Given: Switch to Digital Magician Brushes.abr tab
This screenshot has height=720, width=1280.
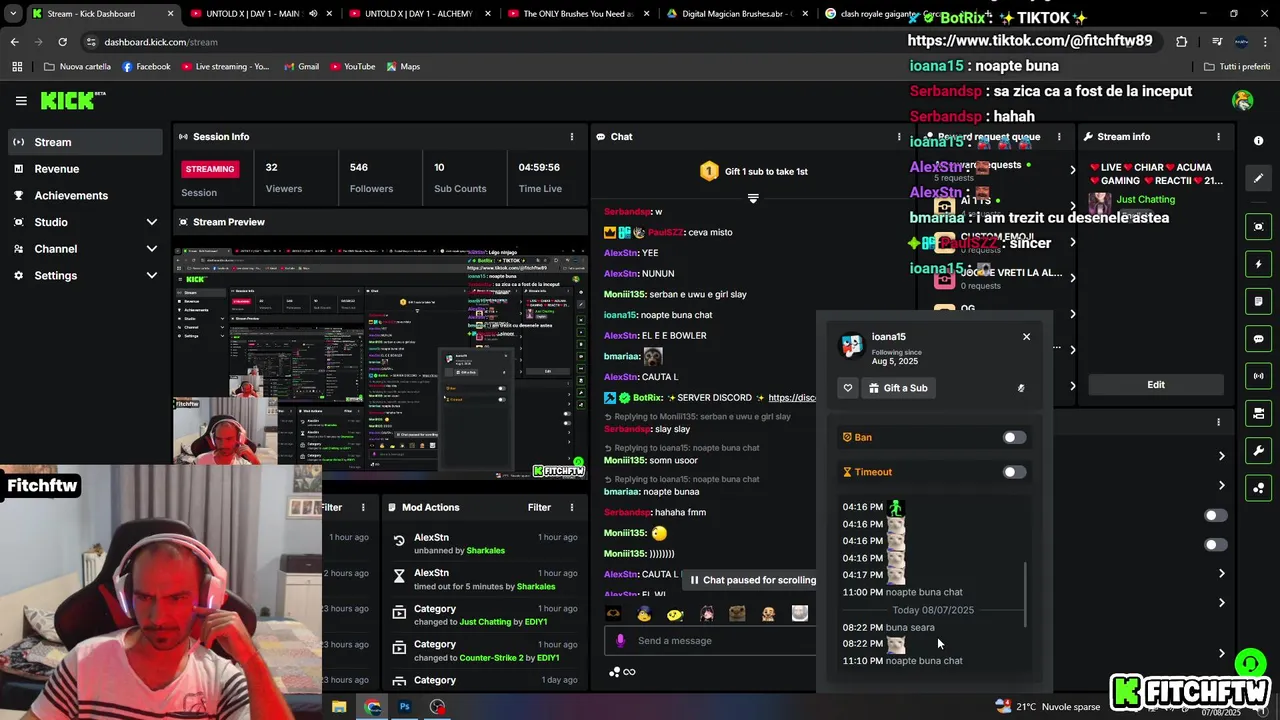Looking at the screenshot, I should (x=735, y=14).
